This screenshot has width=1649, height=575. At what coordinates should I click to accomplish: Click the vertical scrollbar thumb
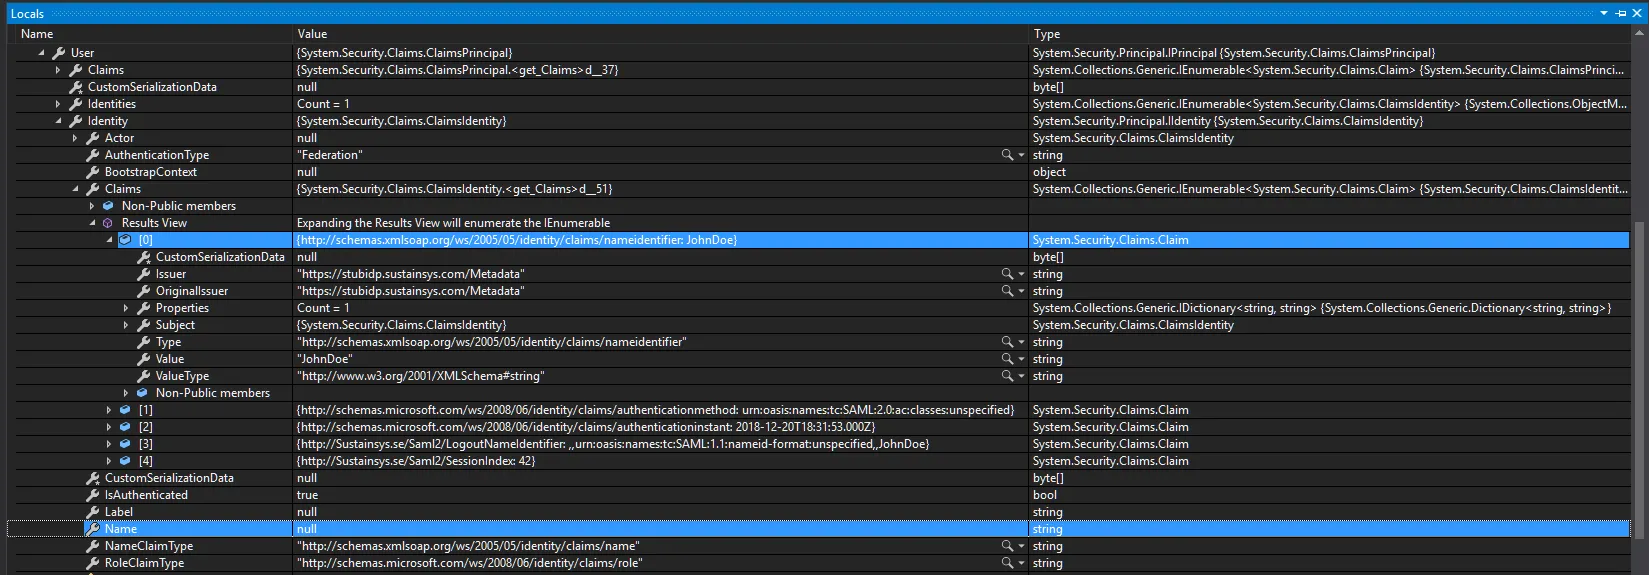1638,390
